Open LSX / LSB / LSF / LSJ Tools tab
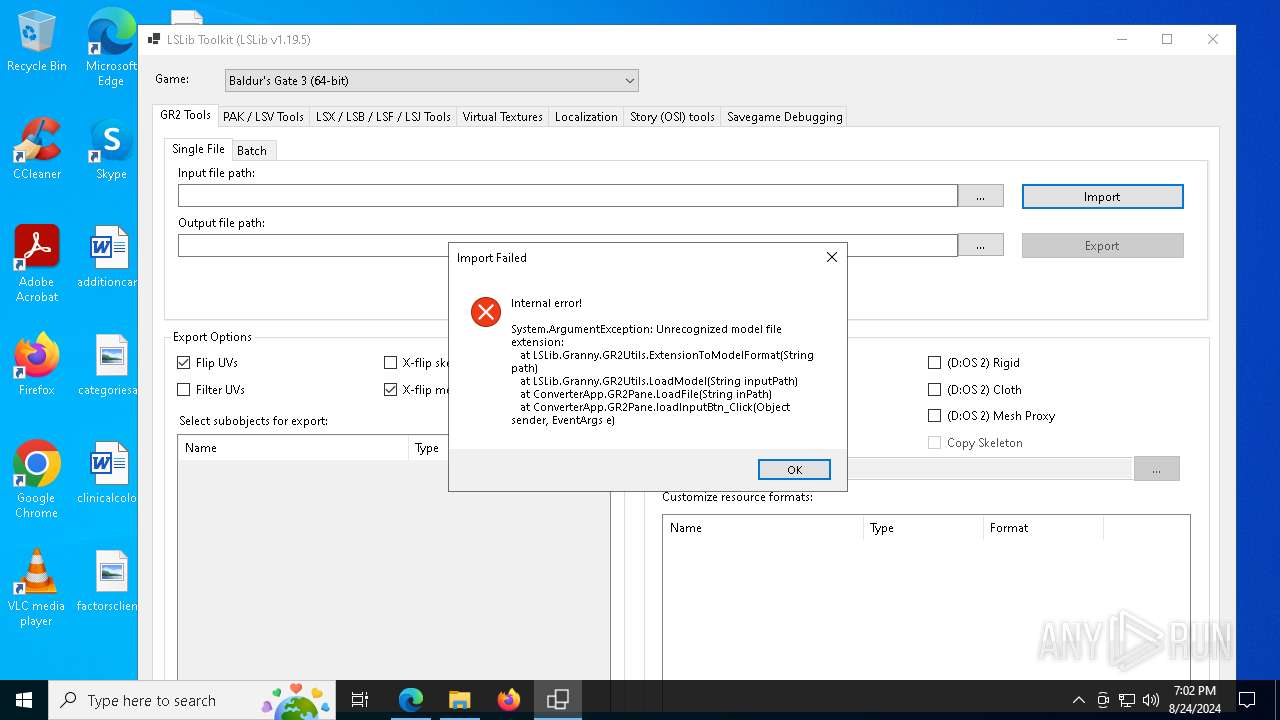 click(x=383, y=117)
